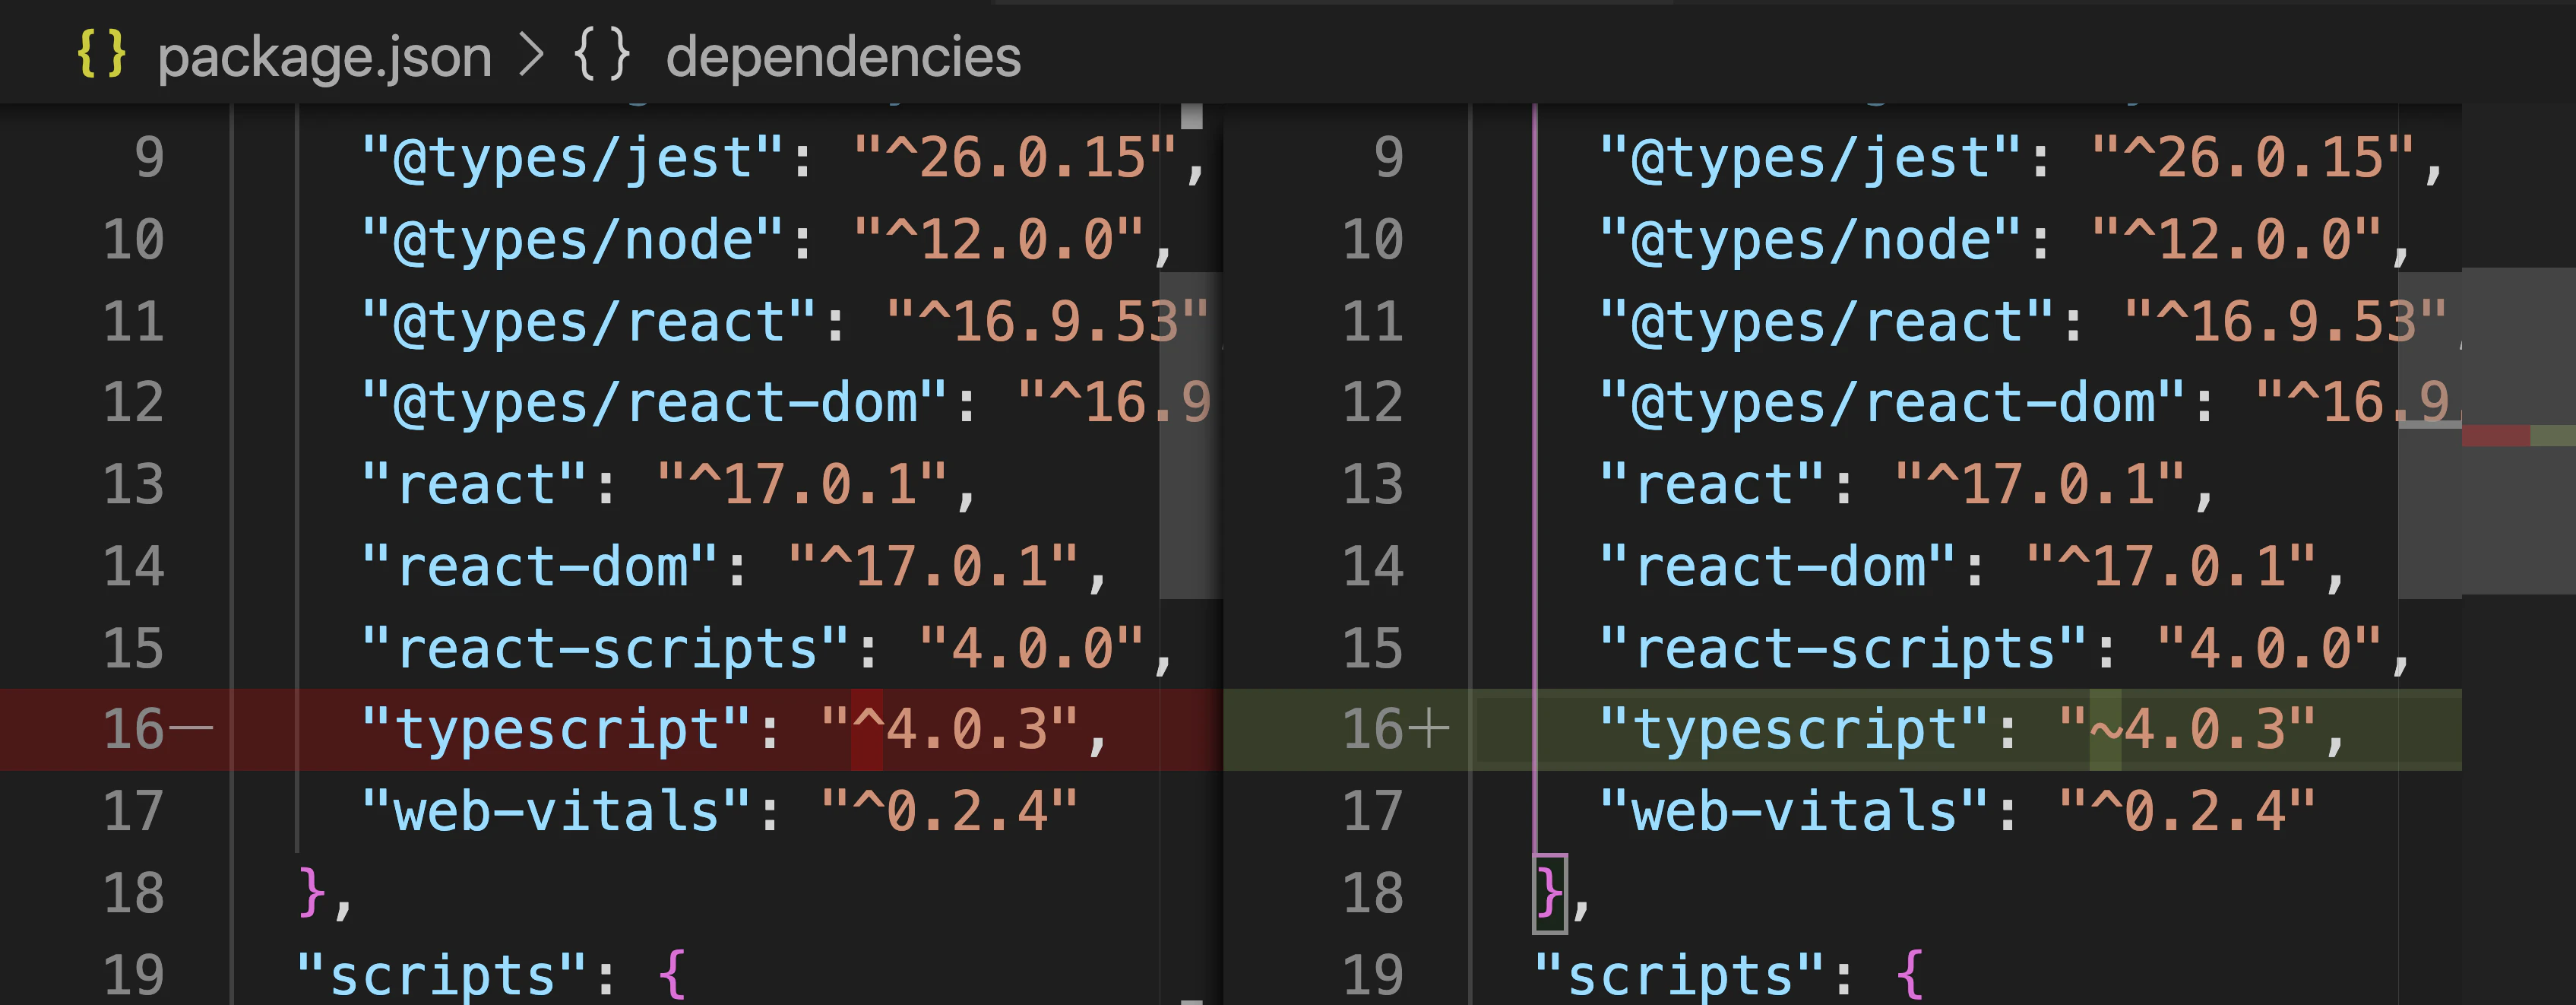
Task: Click line number 10 in right pane
Action: coord(1373,240)
